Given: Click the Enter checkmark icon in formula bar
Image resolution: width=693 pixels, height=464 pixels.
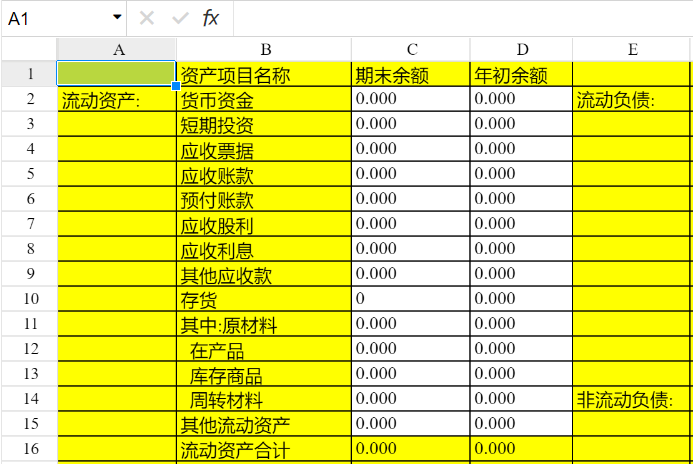Looking at the screenshot, I should (x=179, y=18).
